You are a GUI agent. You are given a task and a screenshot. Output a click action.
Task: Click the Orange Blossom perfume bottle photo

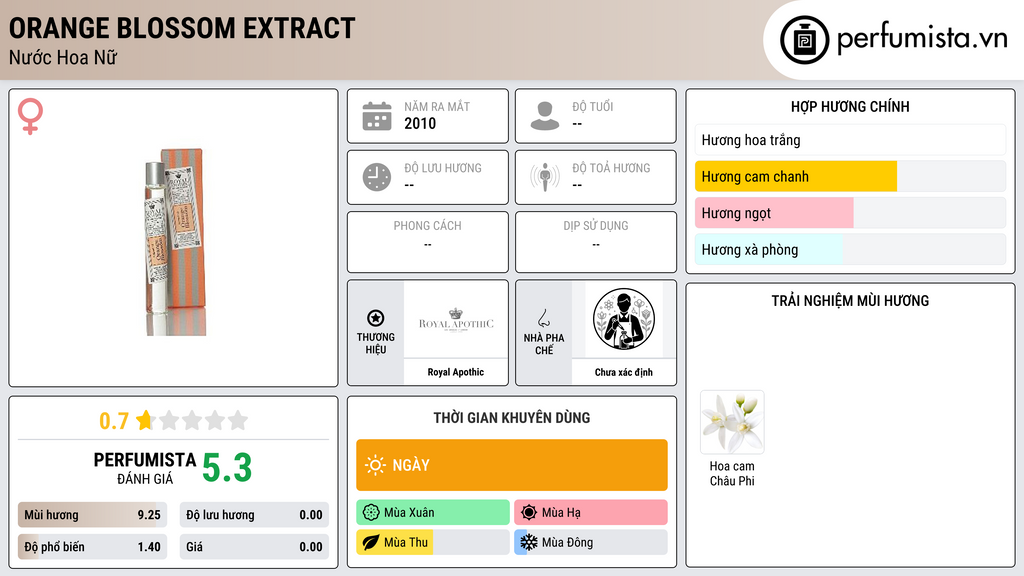[x=175, y=242]
